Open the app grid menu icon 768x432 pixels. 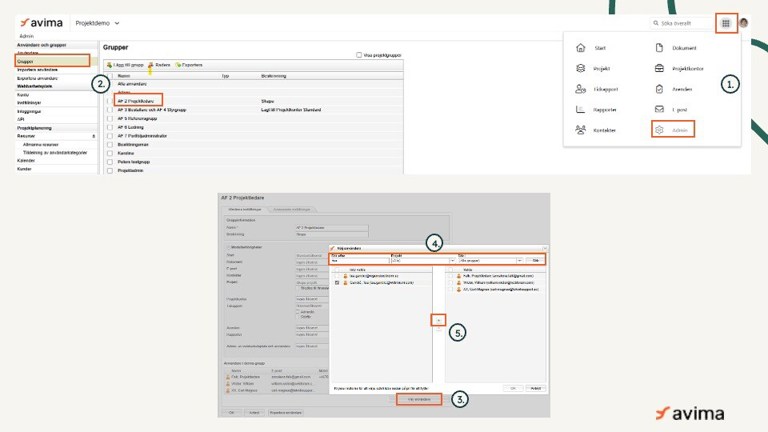tap(726, 22)
